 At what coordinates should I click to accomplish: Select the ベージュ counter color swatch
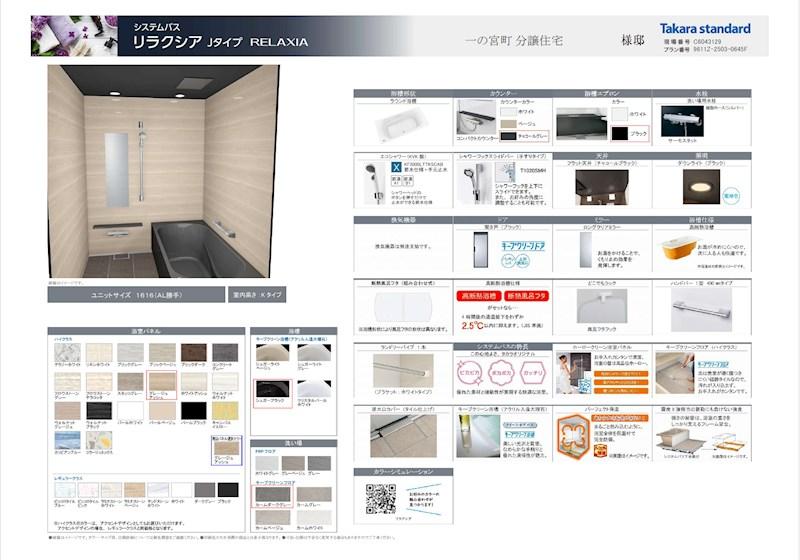click(x=509, y=124)
